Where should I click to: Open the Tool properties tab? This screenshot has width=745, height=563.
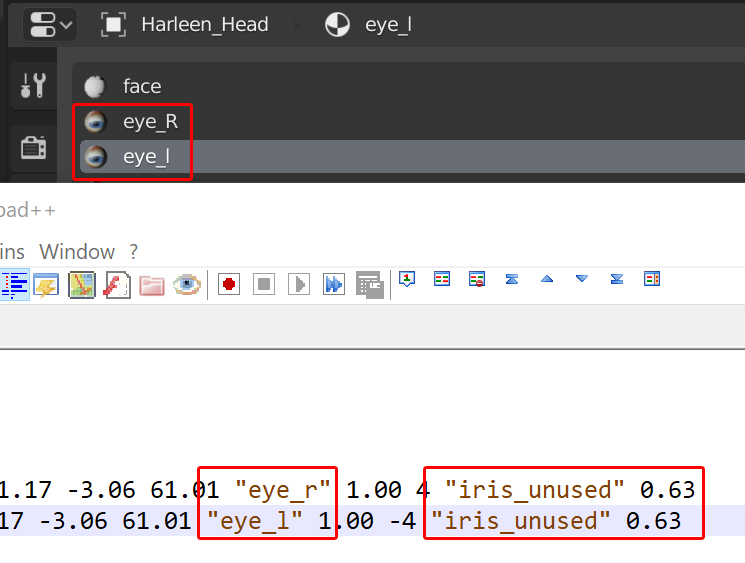33,86
